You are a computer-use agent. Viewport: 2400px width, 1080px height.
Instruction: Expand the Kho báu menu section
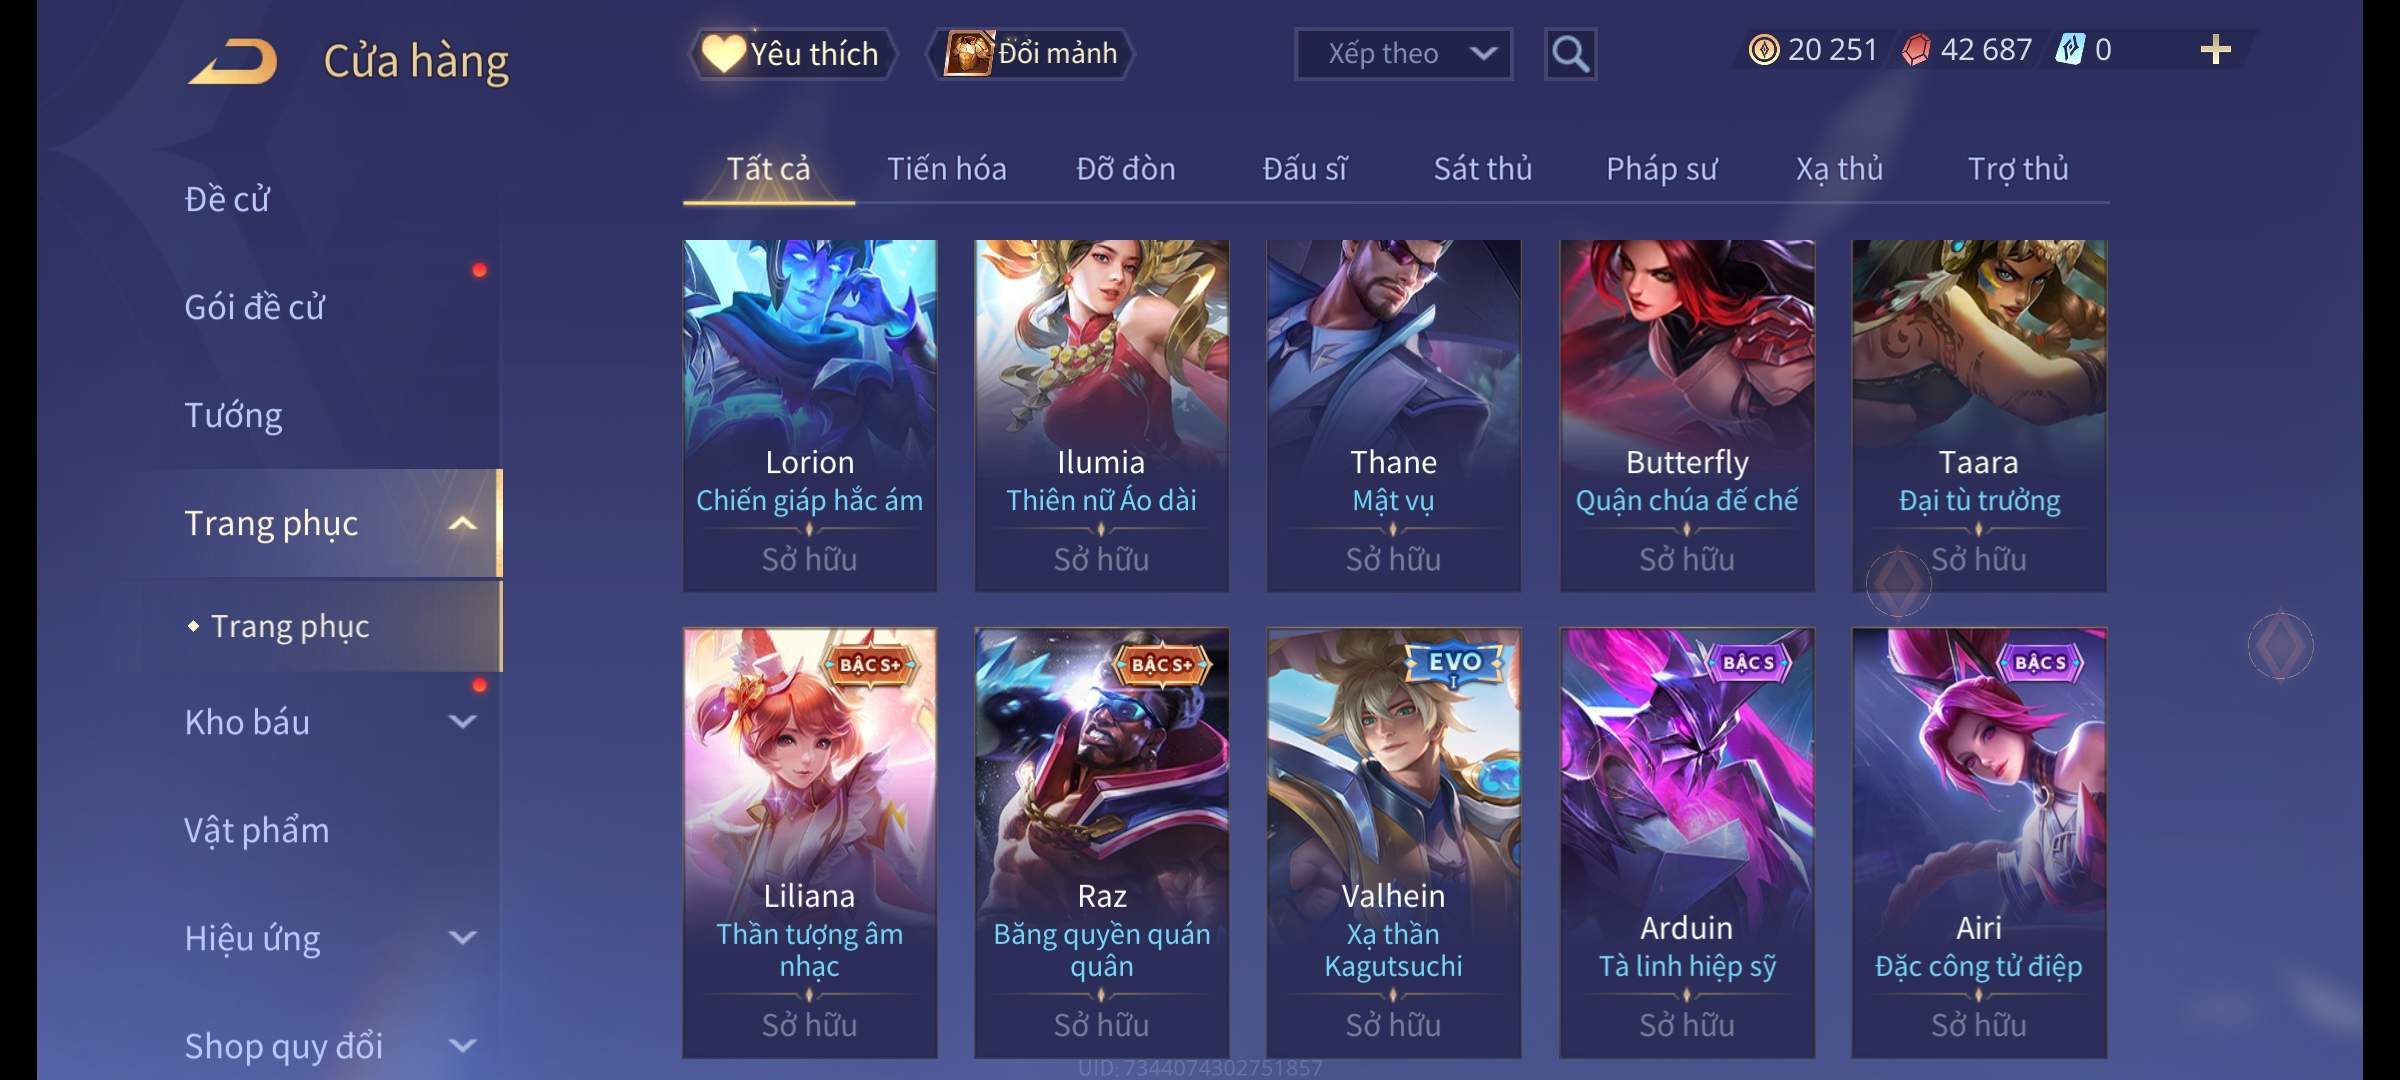click(x=462, y=721)
